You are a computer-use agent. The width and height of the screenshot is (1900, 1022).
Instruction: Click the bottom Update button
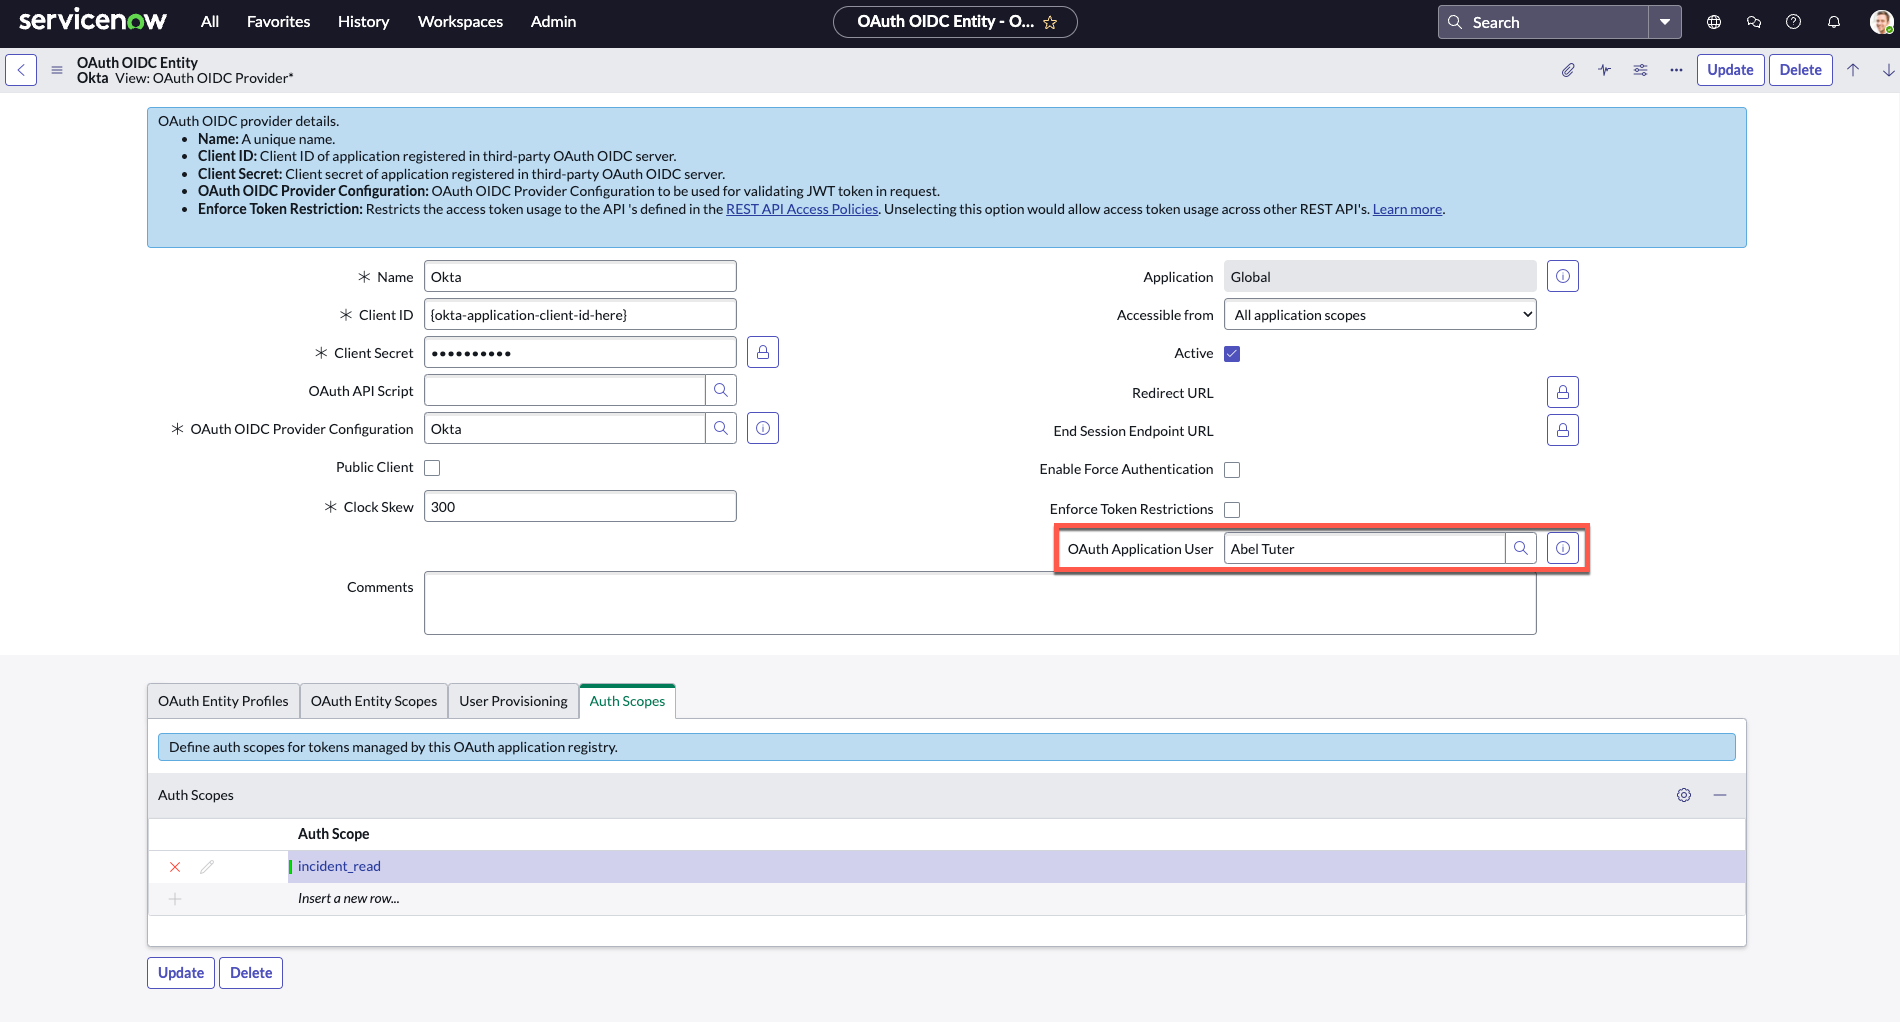(181, 973)
